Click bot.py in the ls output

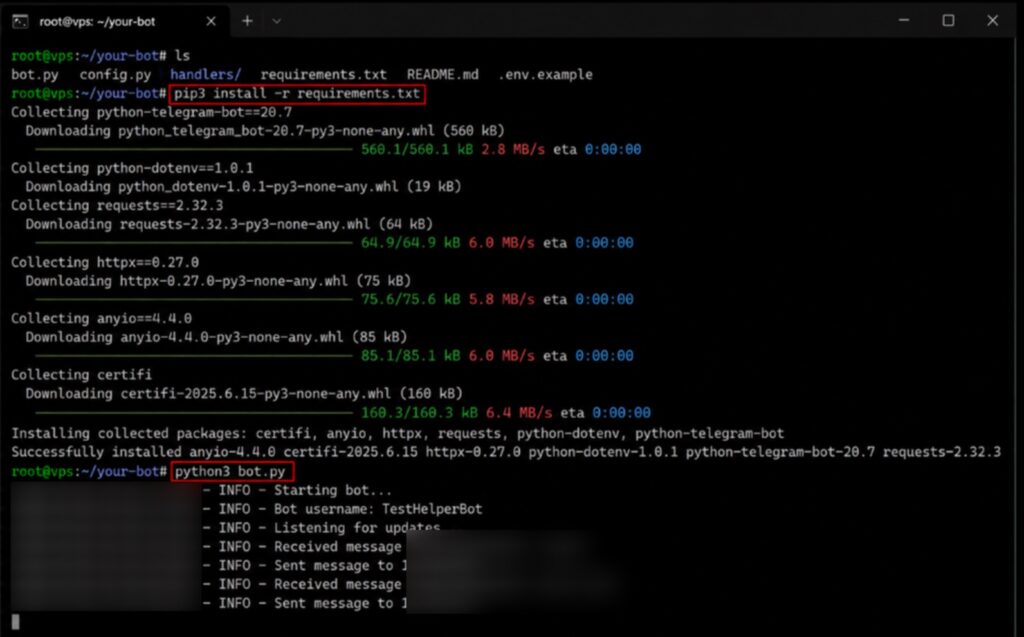[x=35, y=74]
